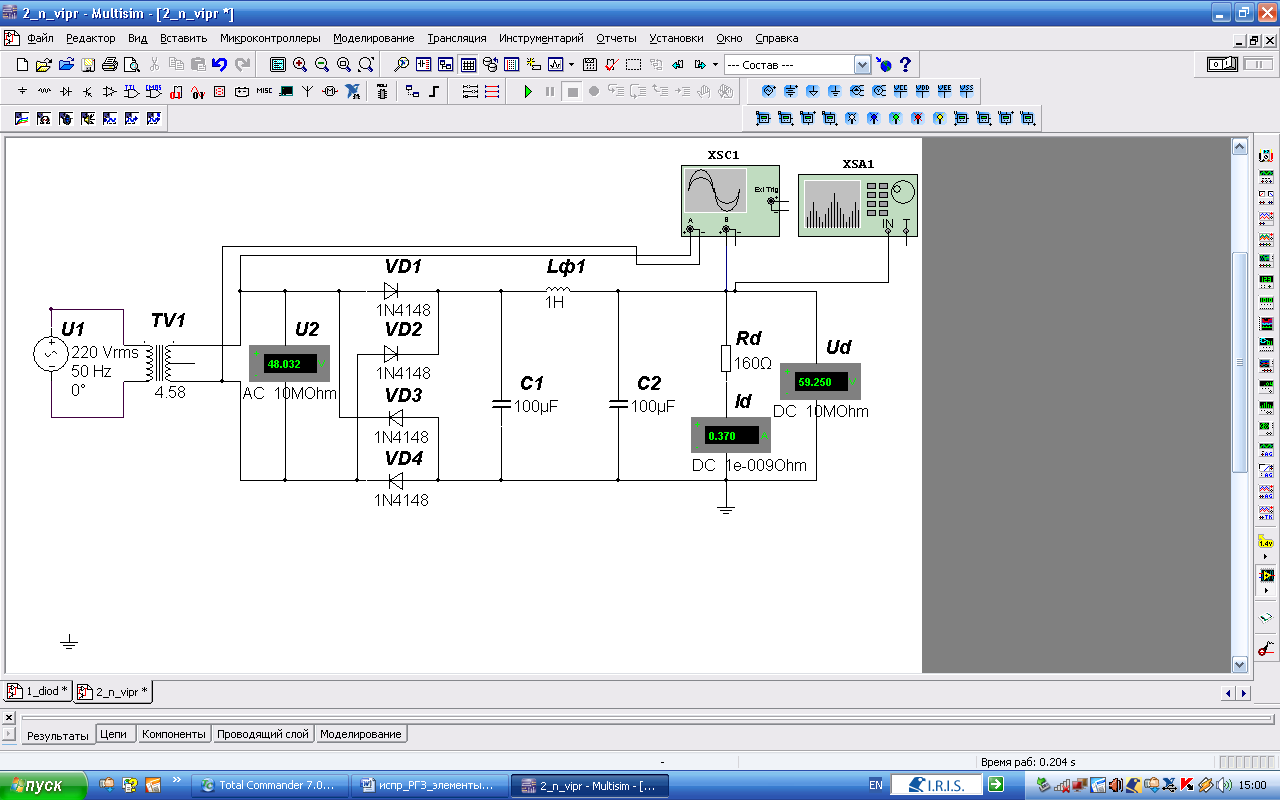This screenshot has width=1280, height=800.
Task: Click the vertical scrollbar down arrow
Action: 1240,664
